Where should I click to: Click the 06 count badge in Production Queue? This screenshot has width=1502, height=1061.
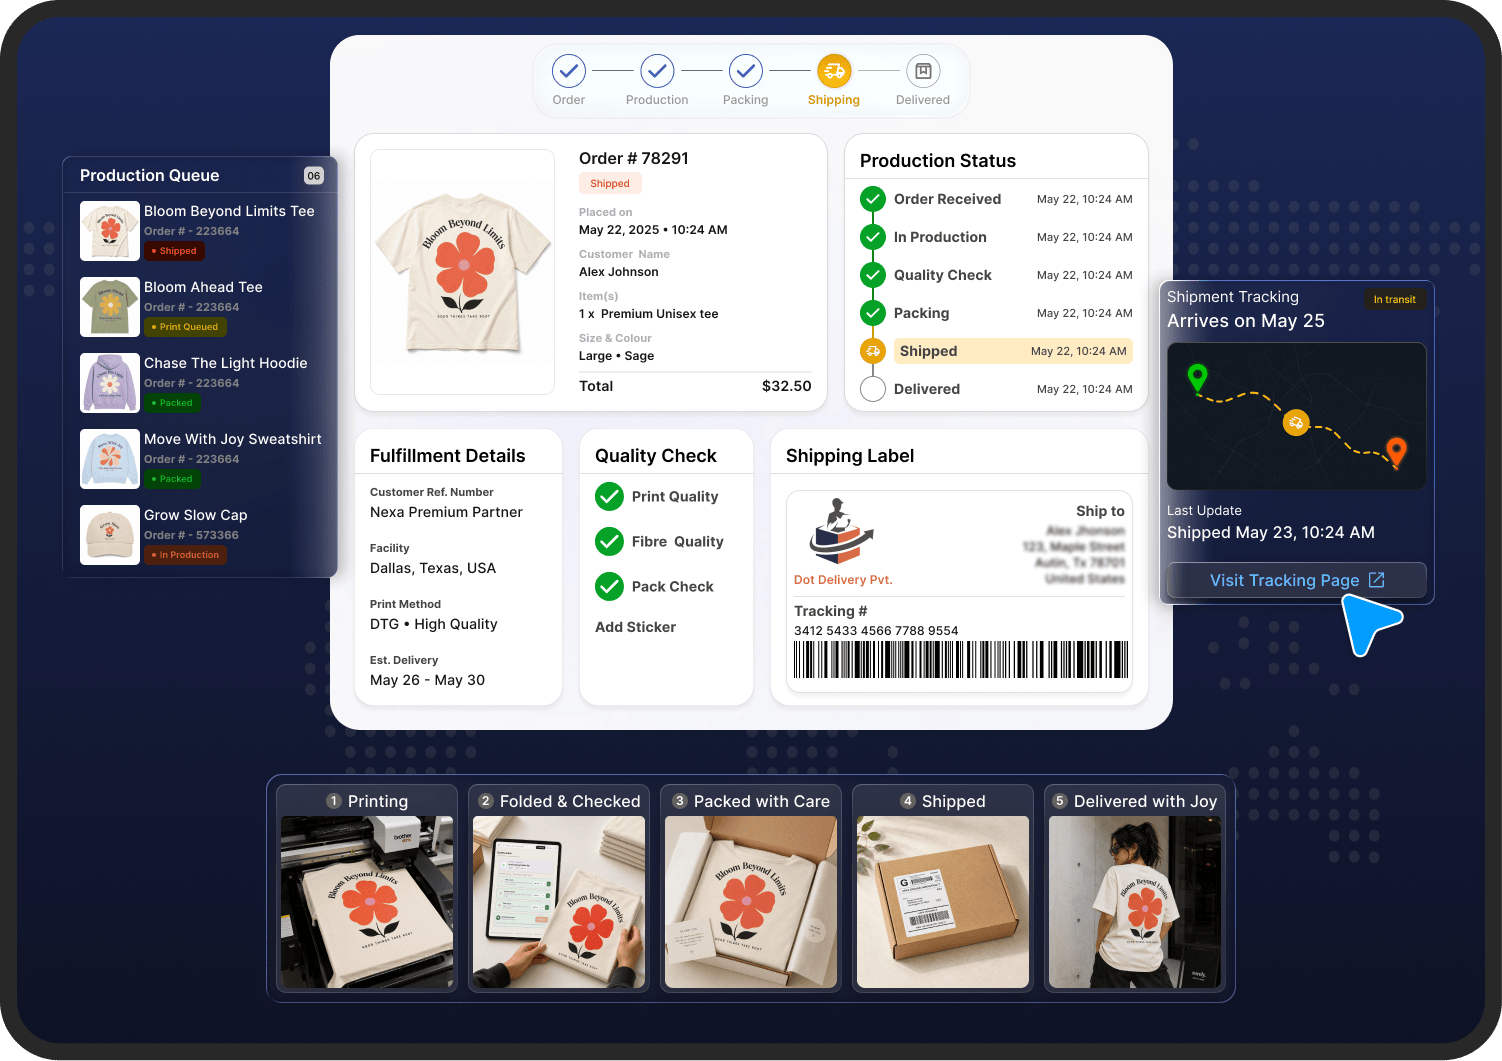click(x=314, y=176)
